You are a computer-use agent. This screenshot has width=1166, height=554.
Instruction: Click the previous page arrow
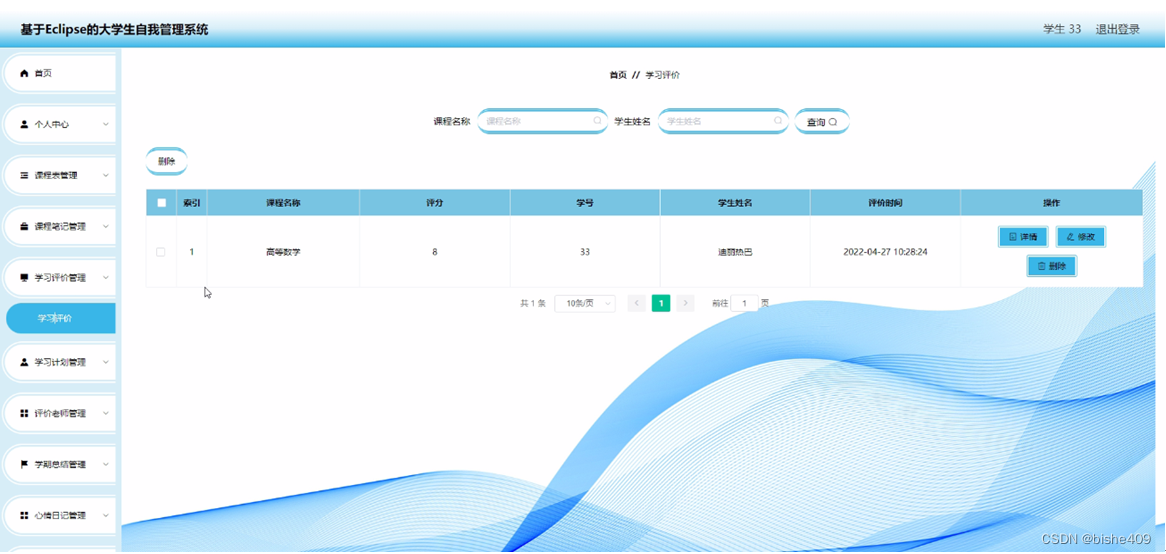click(x=637, y=303)
